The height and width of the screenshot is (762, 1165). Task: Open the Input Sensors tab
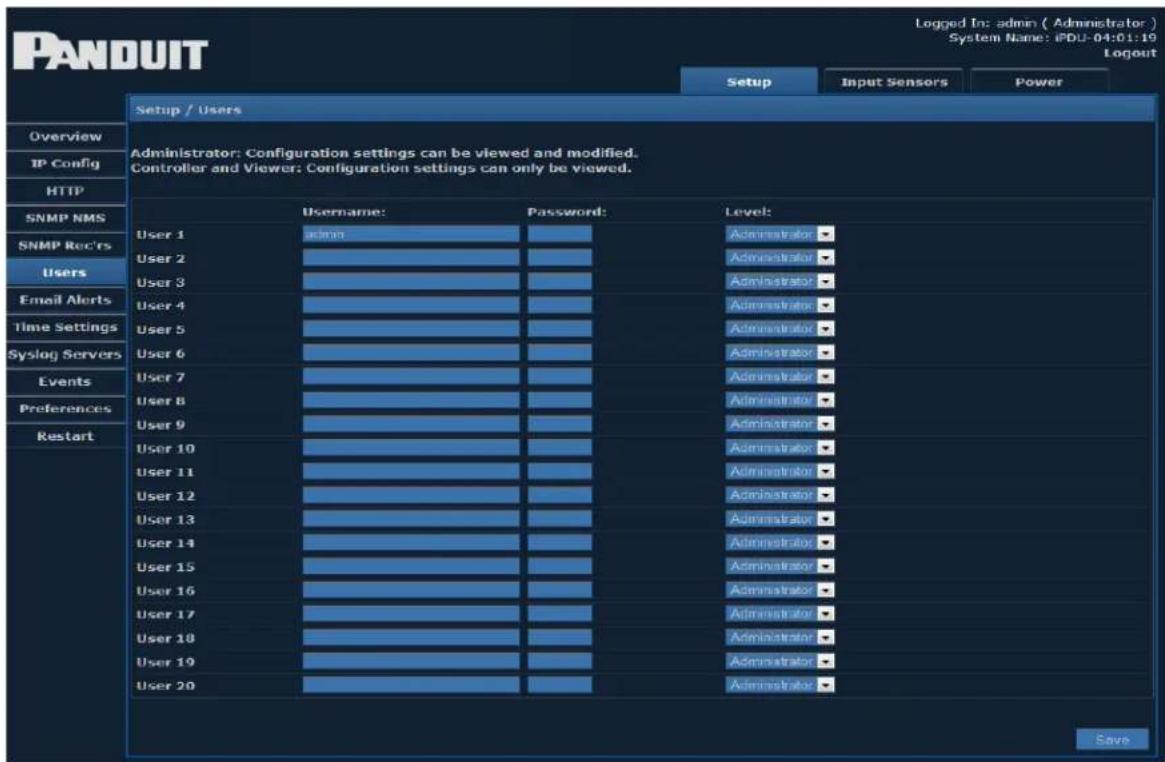coord(894,82)
